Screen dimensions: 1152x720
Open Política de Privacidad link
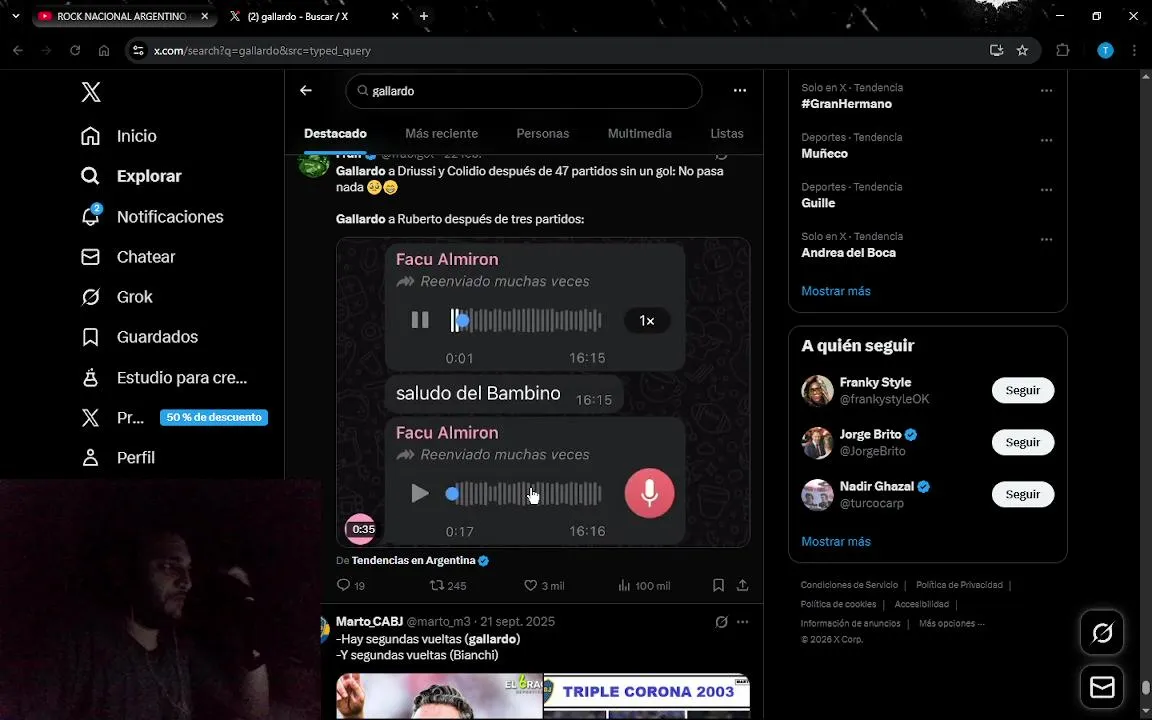[959, 586]
